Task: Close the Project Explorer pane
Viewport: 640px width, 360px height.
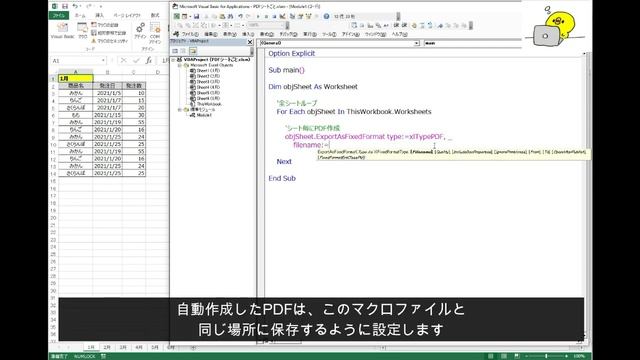Action: point(250,42)
